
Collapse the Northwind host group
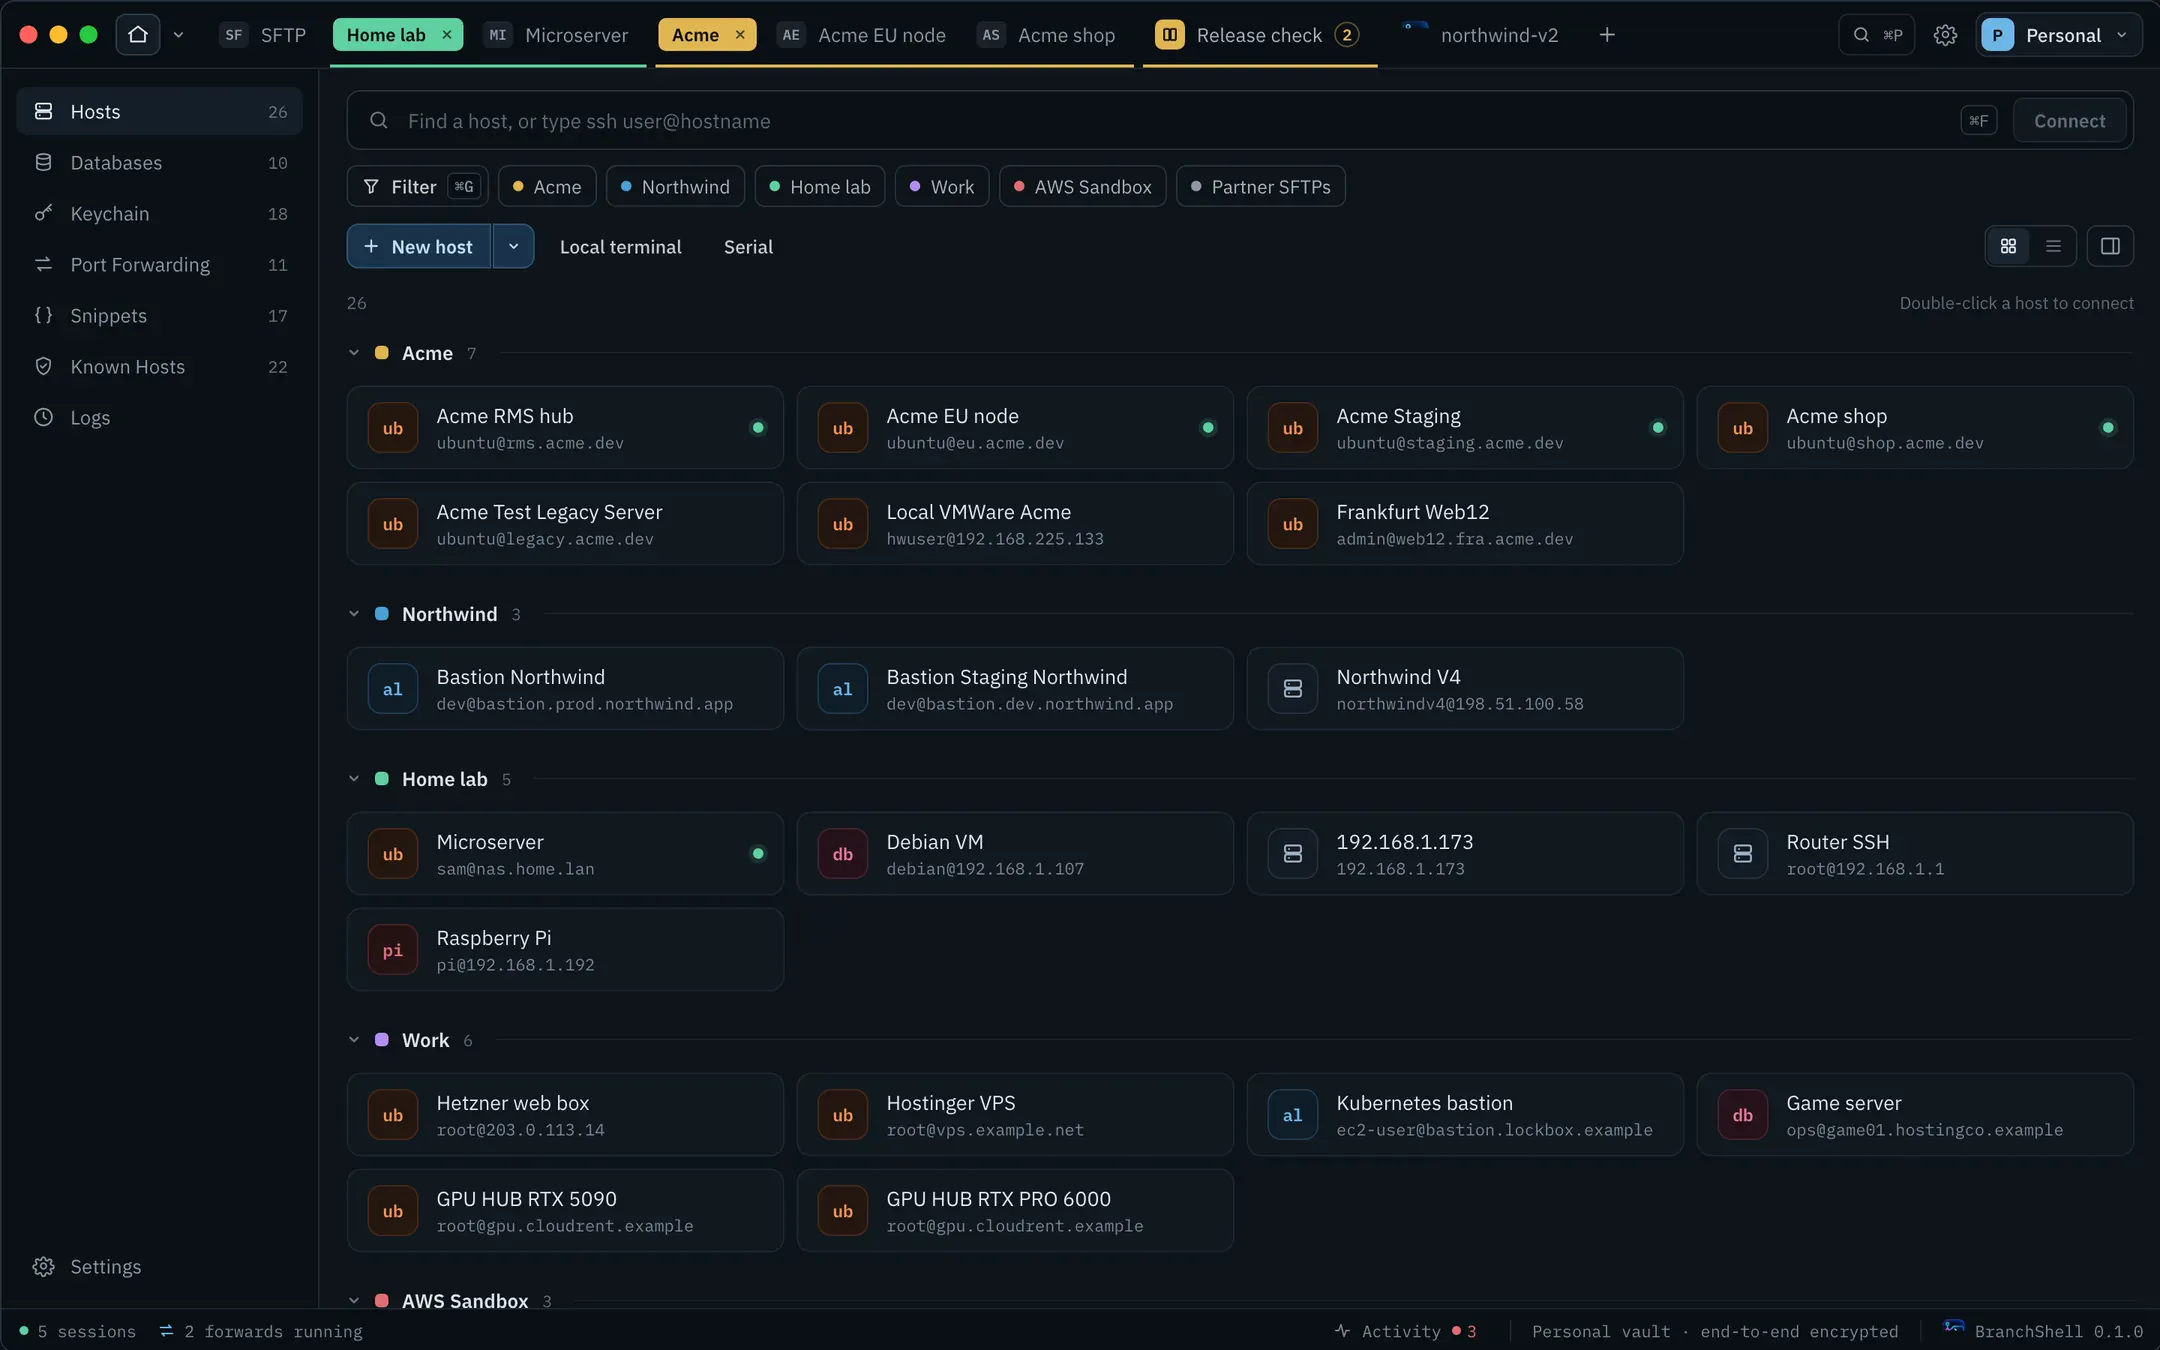(x=353, y=614)
